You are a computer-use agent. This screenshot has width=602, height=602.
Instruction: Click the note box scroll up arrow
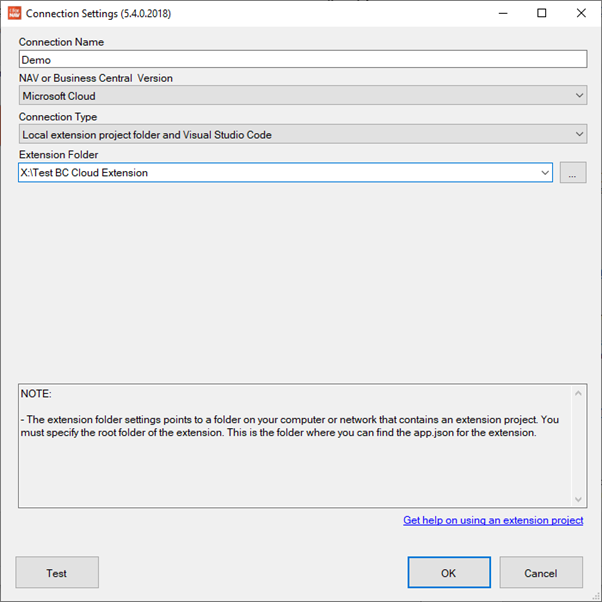(x=578, y=393)
